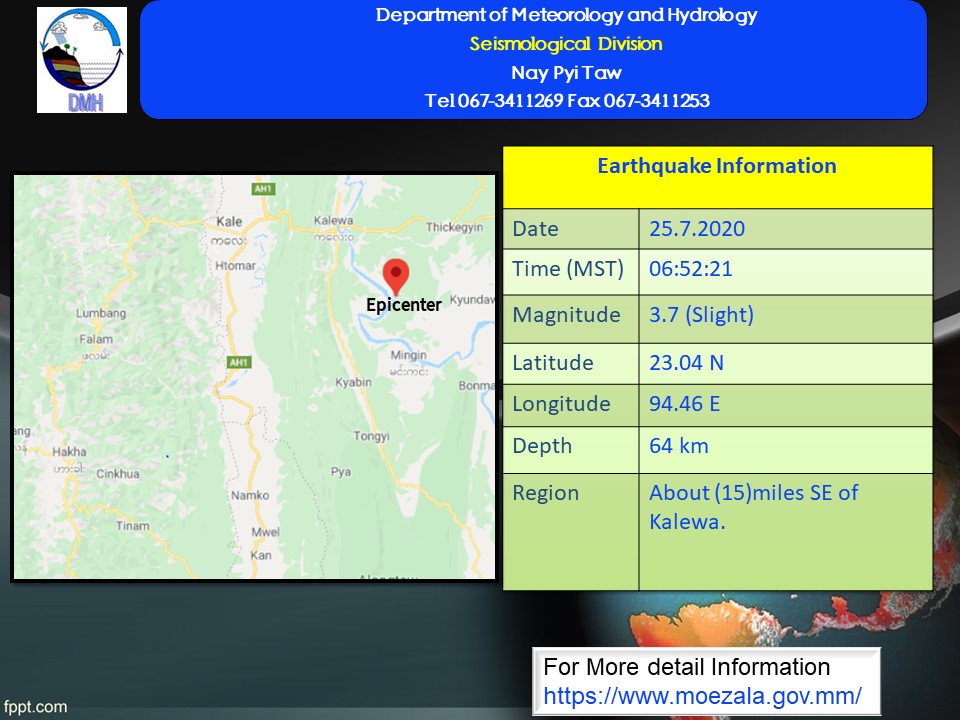Select the latitude value 23.04 N
960x720 pixels.
coord(686,362)
